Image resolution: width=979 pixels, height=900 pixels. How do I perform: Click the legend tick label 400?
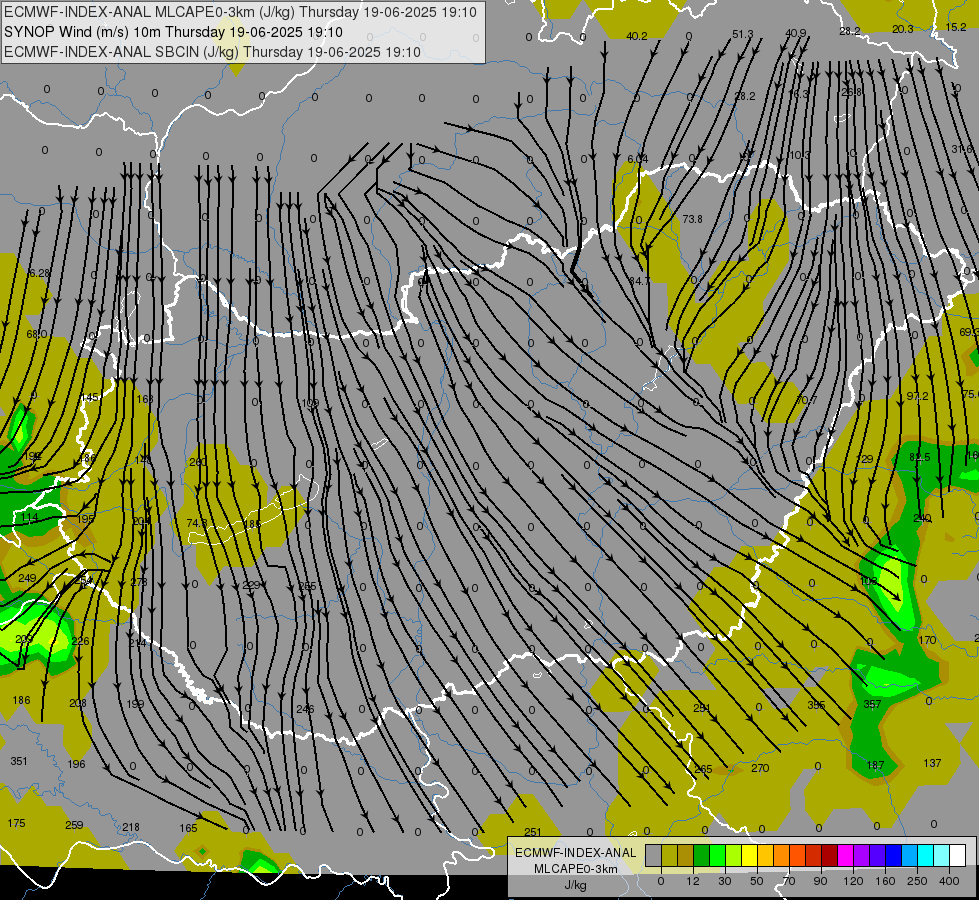[949, 881]
